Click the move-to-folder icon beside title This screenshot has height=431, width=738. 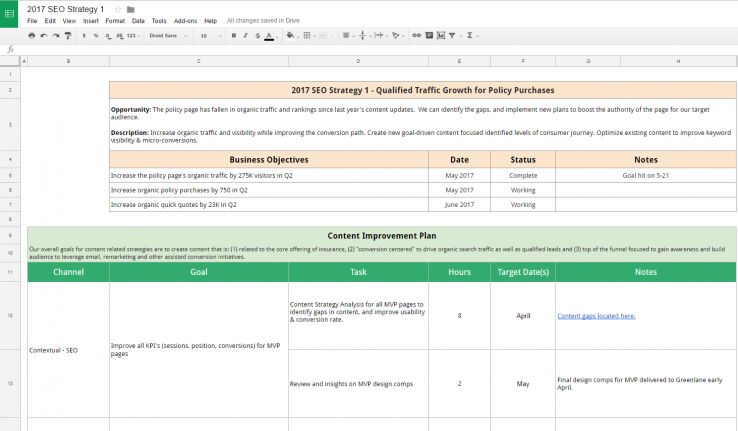pyautogui.click(x=130, y=9)
